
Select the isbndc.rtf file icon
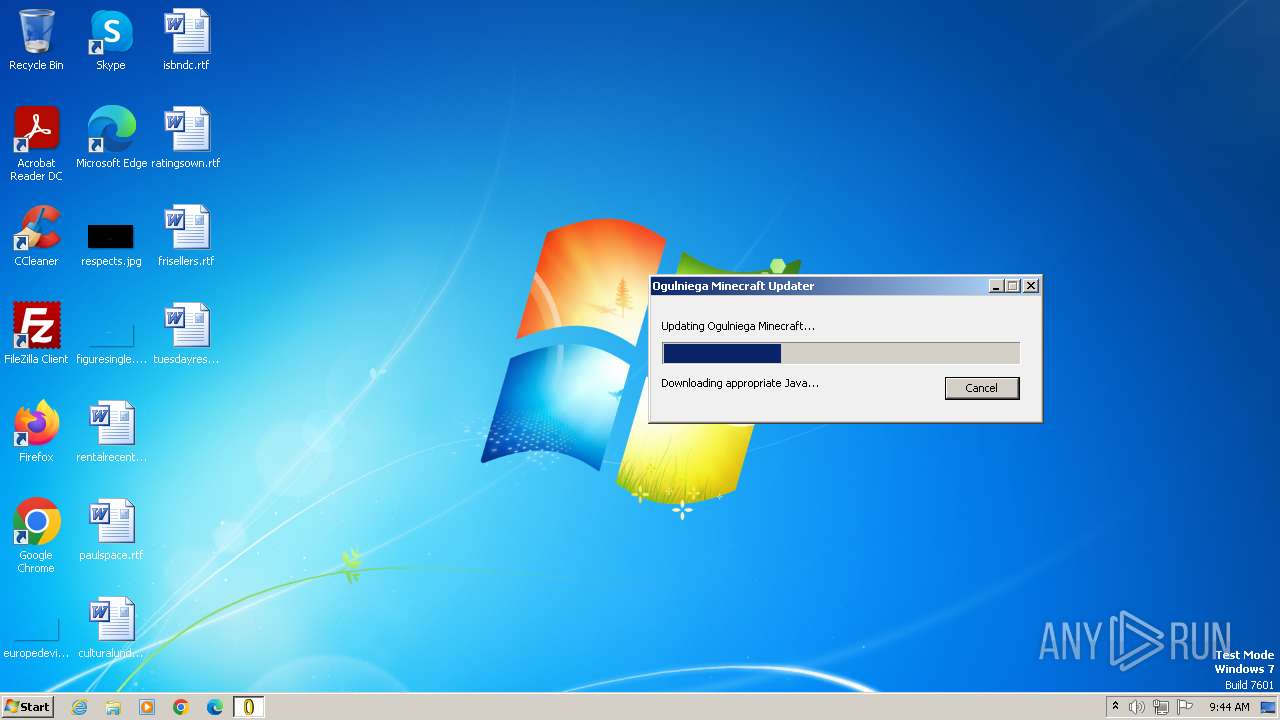click(x=186, y=41)
